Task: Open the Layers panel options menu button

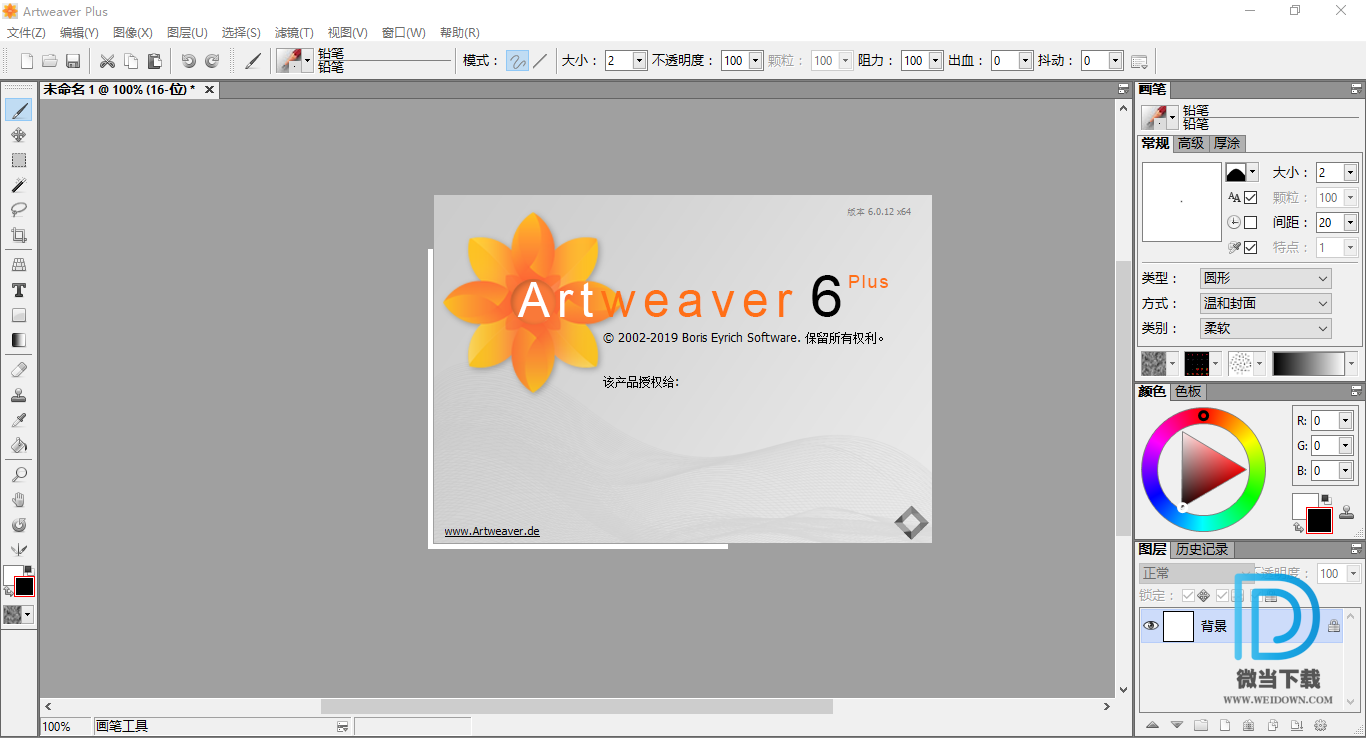Action: (x=1356, y=550)
